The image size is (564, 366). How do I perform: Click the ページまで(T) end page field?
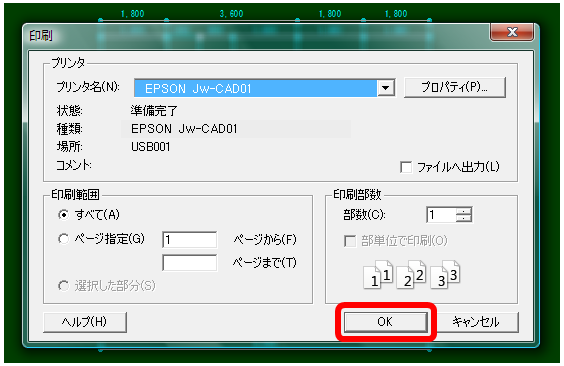tap(190, 263)
